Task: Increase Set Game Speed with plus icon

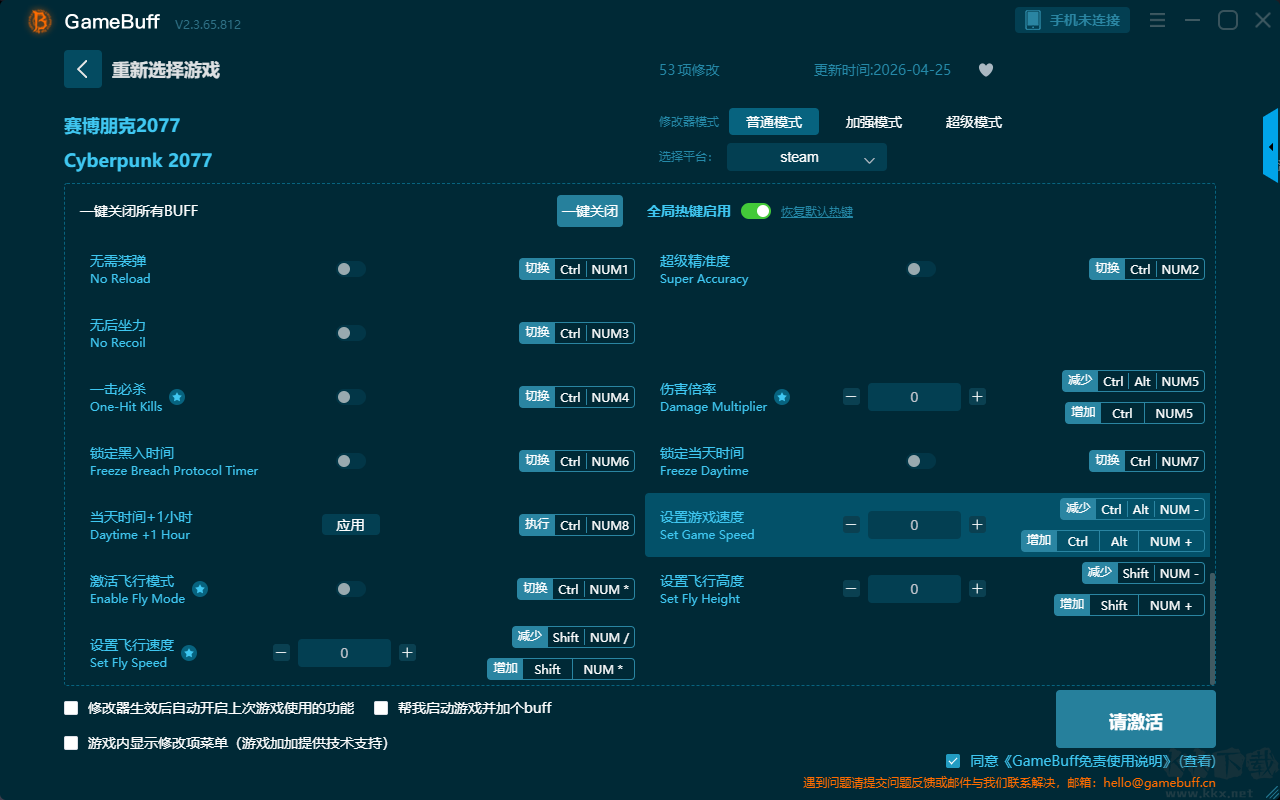Action: tap(977, 525)
